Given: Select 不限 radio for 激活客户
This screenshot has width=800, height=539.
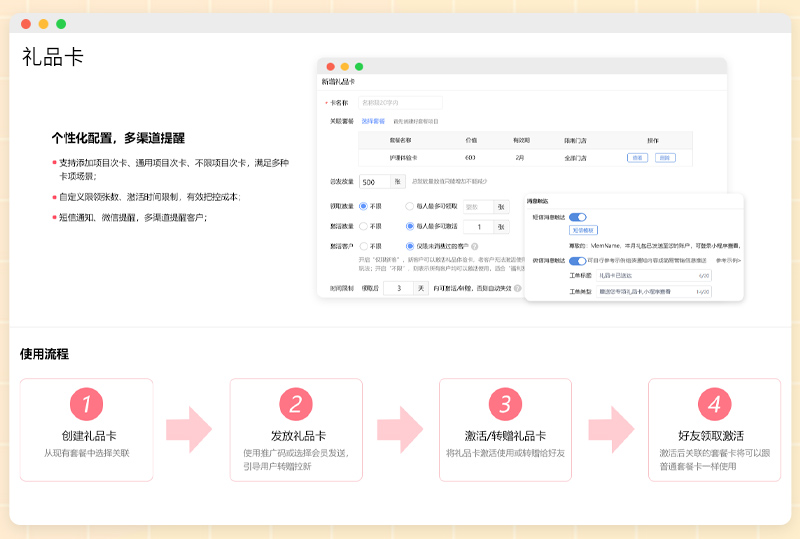Looking at the screenshot, I should click(x=363, y=246).
